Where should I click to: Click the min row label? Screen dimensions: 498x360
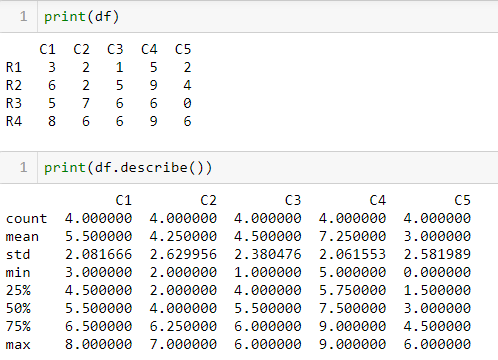pyautogui.click(x=18, y=273)
